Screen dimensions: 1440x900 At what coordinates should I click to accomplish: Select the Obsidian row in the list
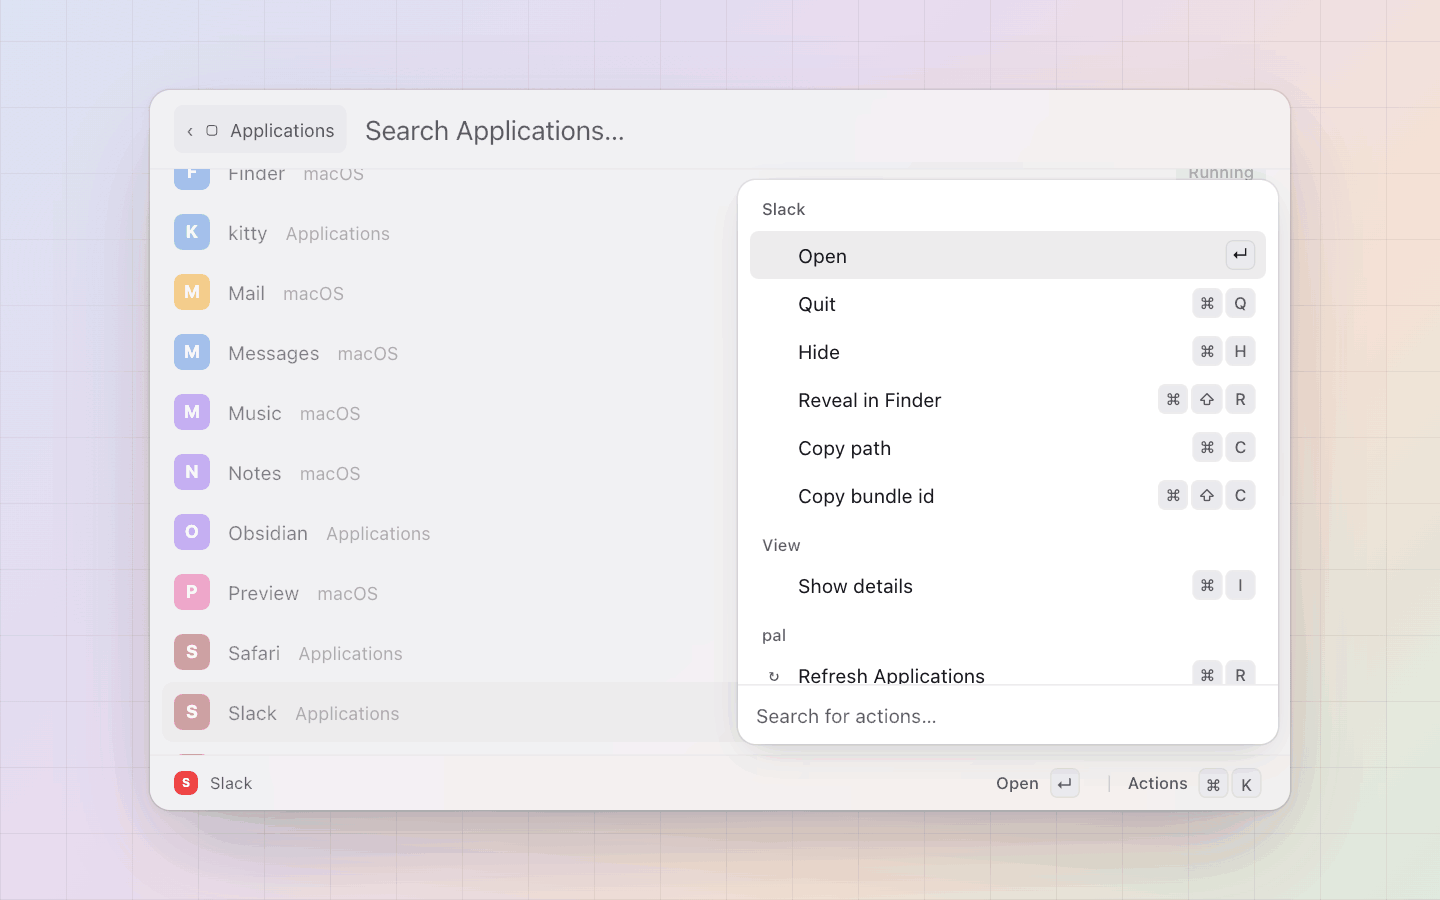pyautogui.click(x=450, y=532)
